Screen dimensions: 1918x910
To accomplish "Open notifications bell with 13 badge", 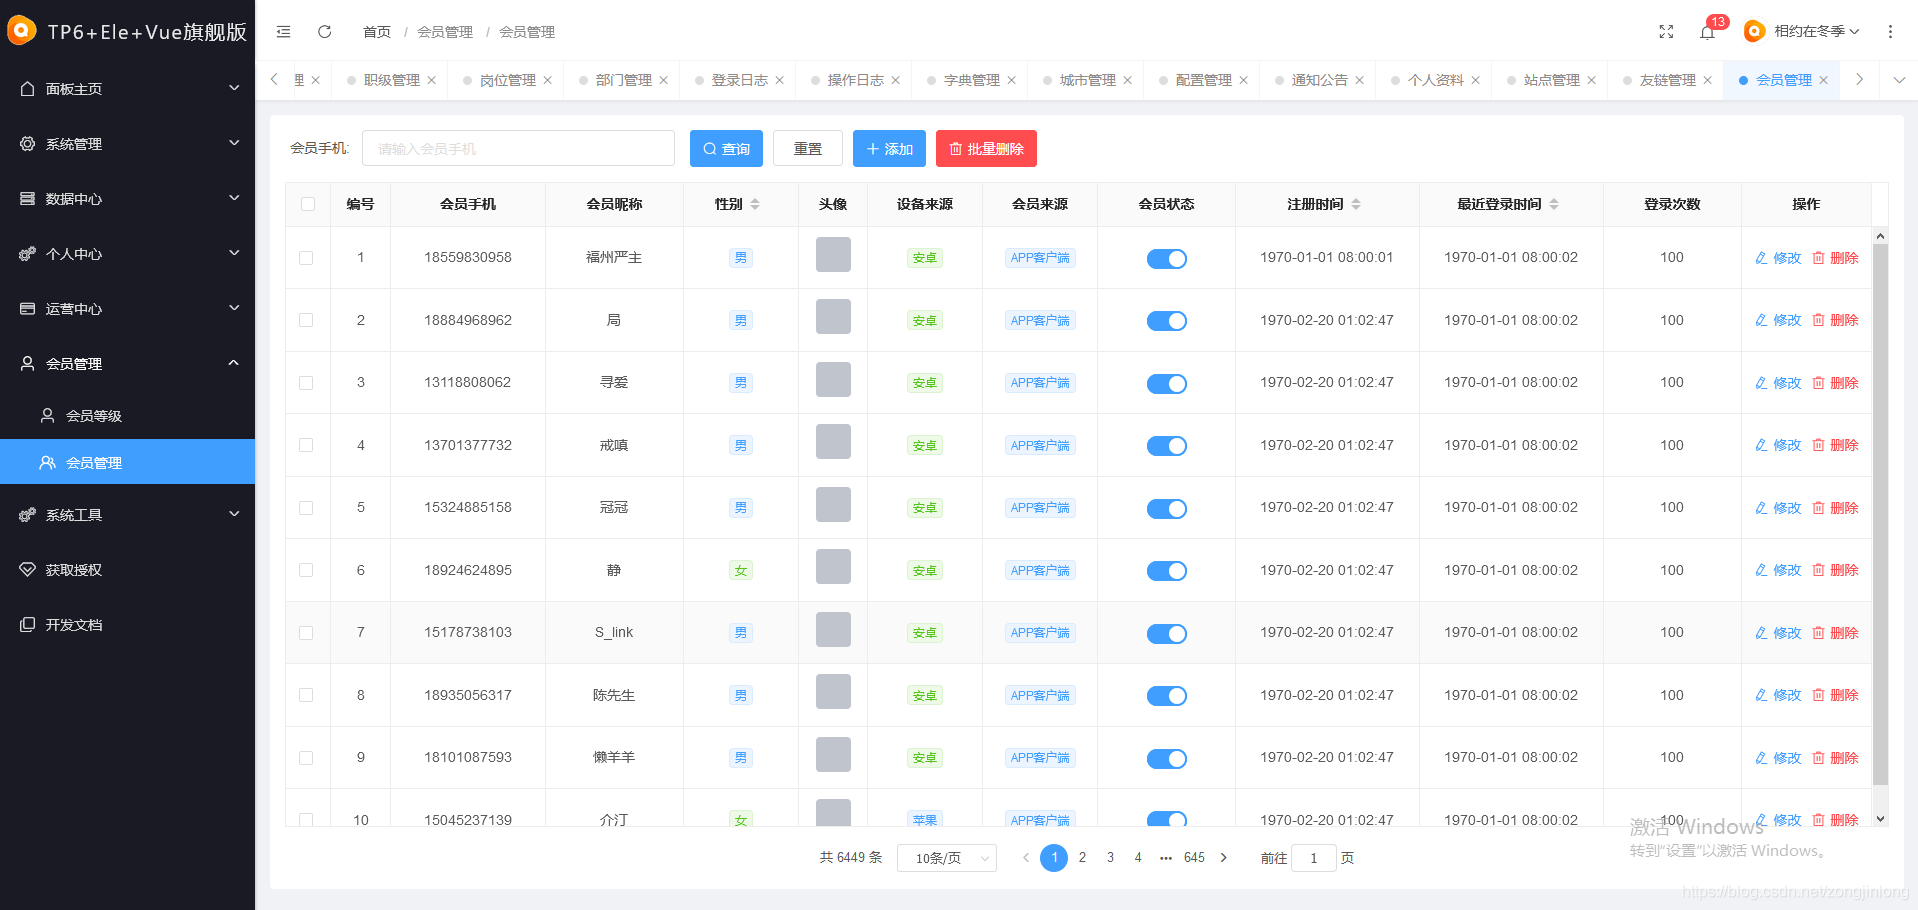I will click(x=1708, y=32).
